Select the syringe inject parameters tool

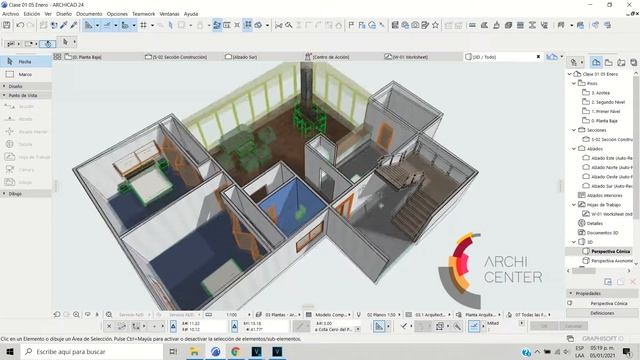pos(74,25)
